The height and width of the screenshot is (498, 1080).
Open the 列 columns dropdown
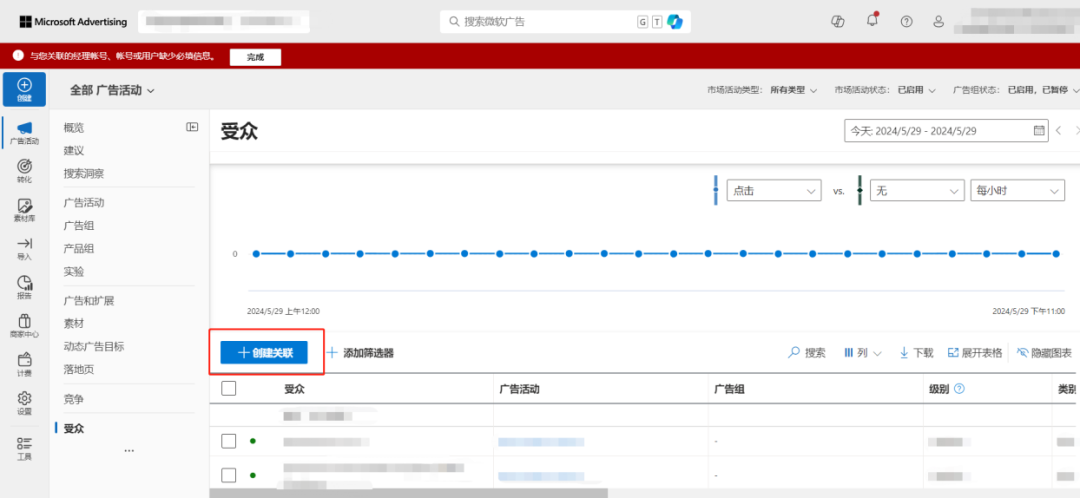[x=862, y=353]
